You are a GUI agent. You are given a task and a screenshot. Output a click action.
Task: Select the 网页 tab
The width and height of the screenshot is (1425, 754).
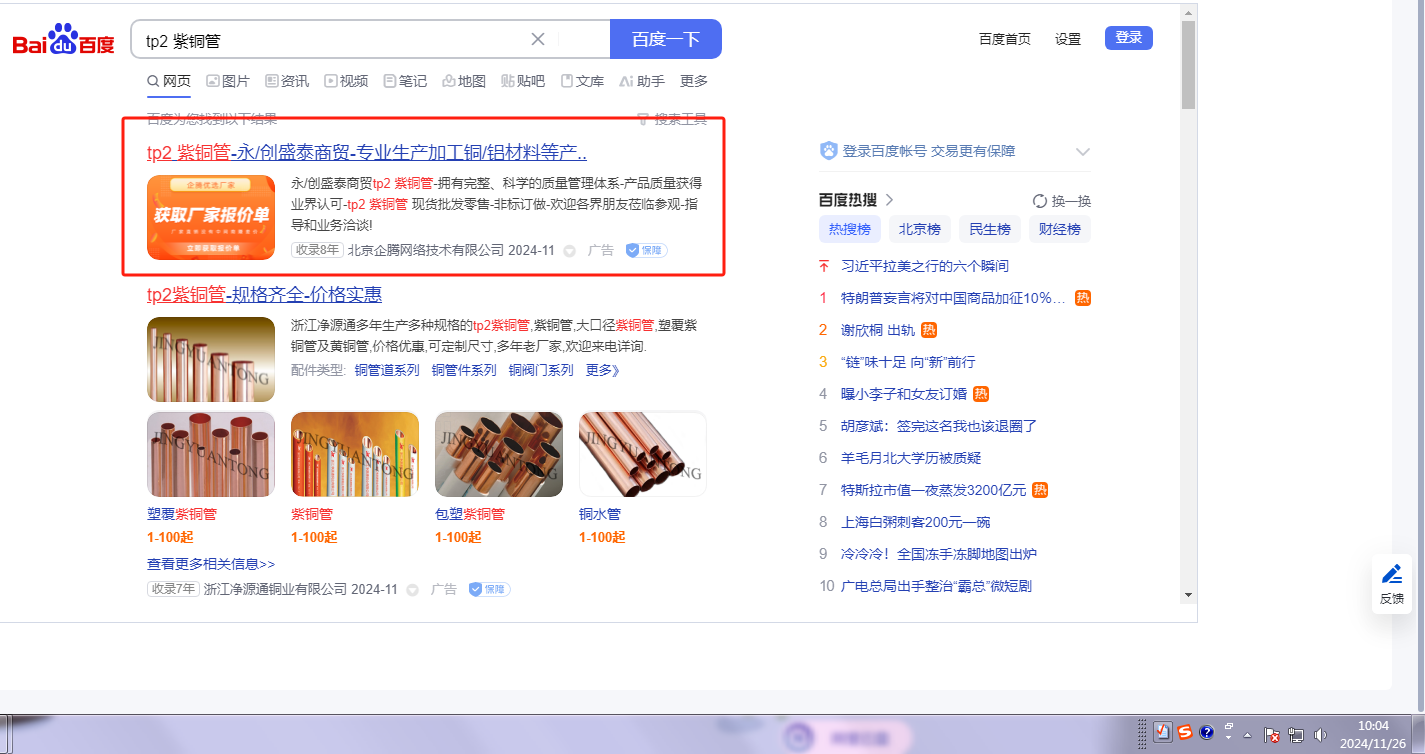169,81
